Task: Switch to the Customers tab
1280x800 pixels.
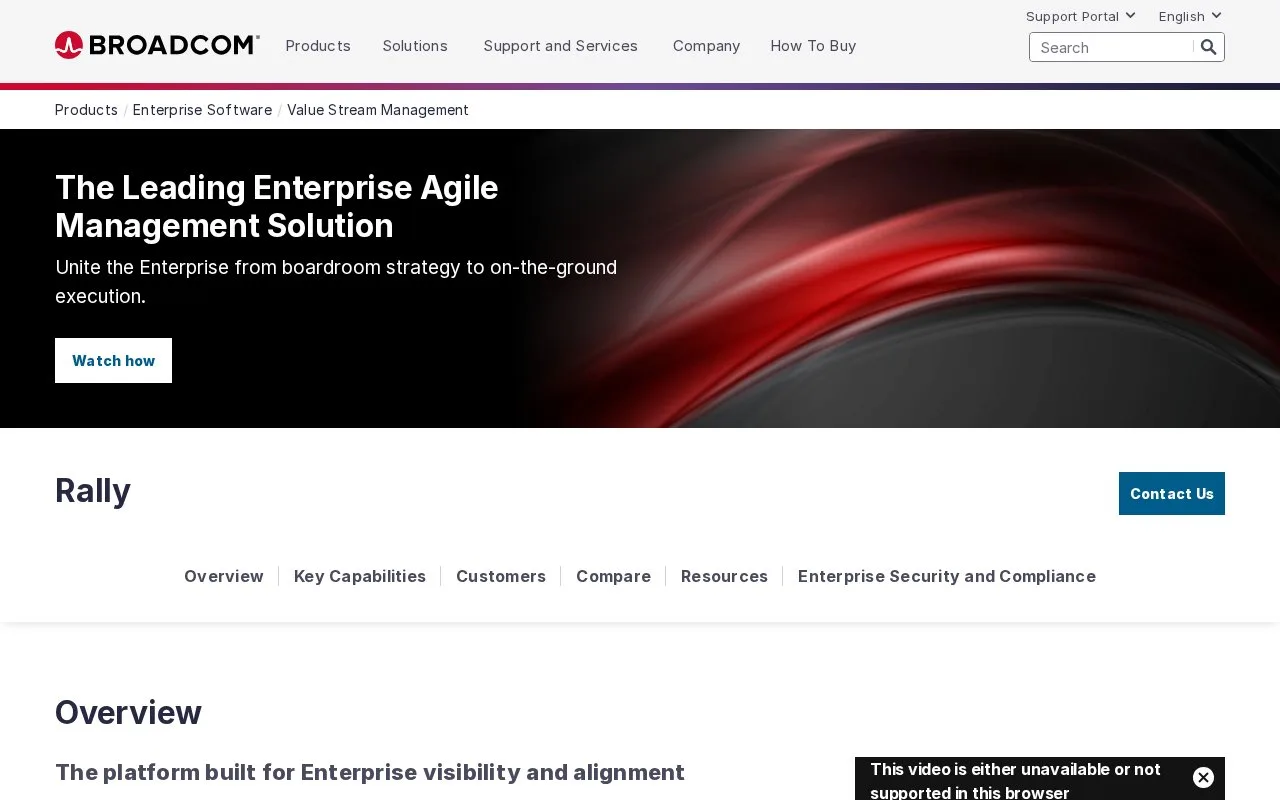Action: pos(501,576)
